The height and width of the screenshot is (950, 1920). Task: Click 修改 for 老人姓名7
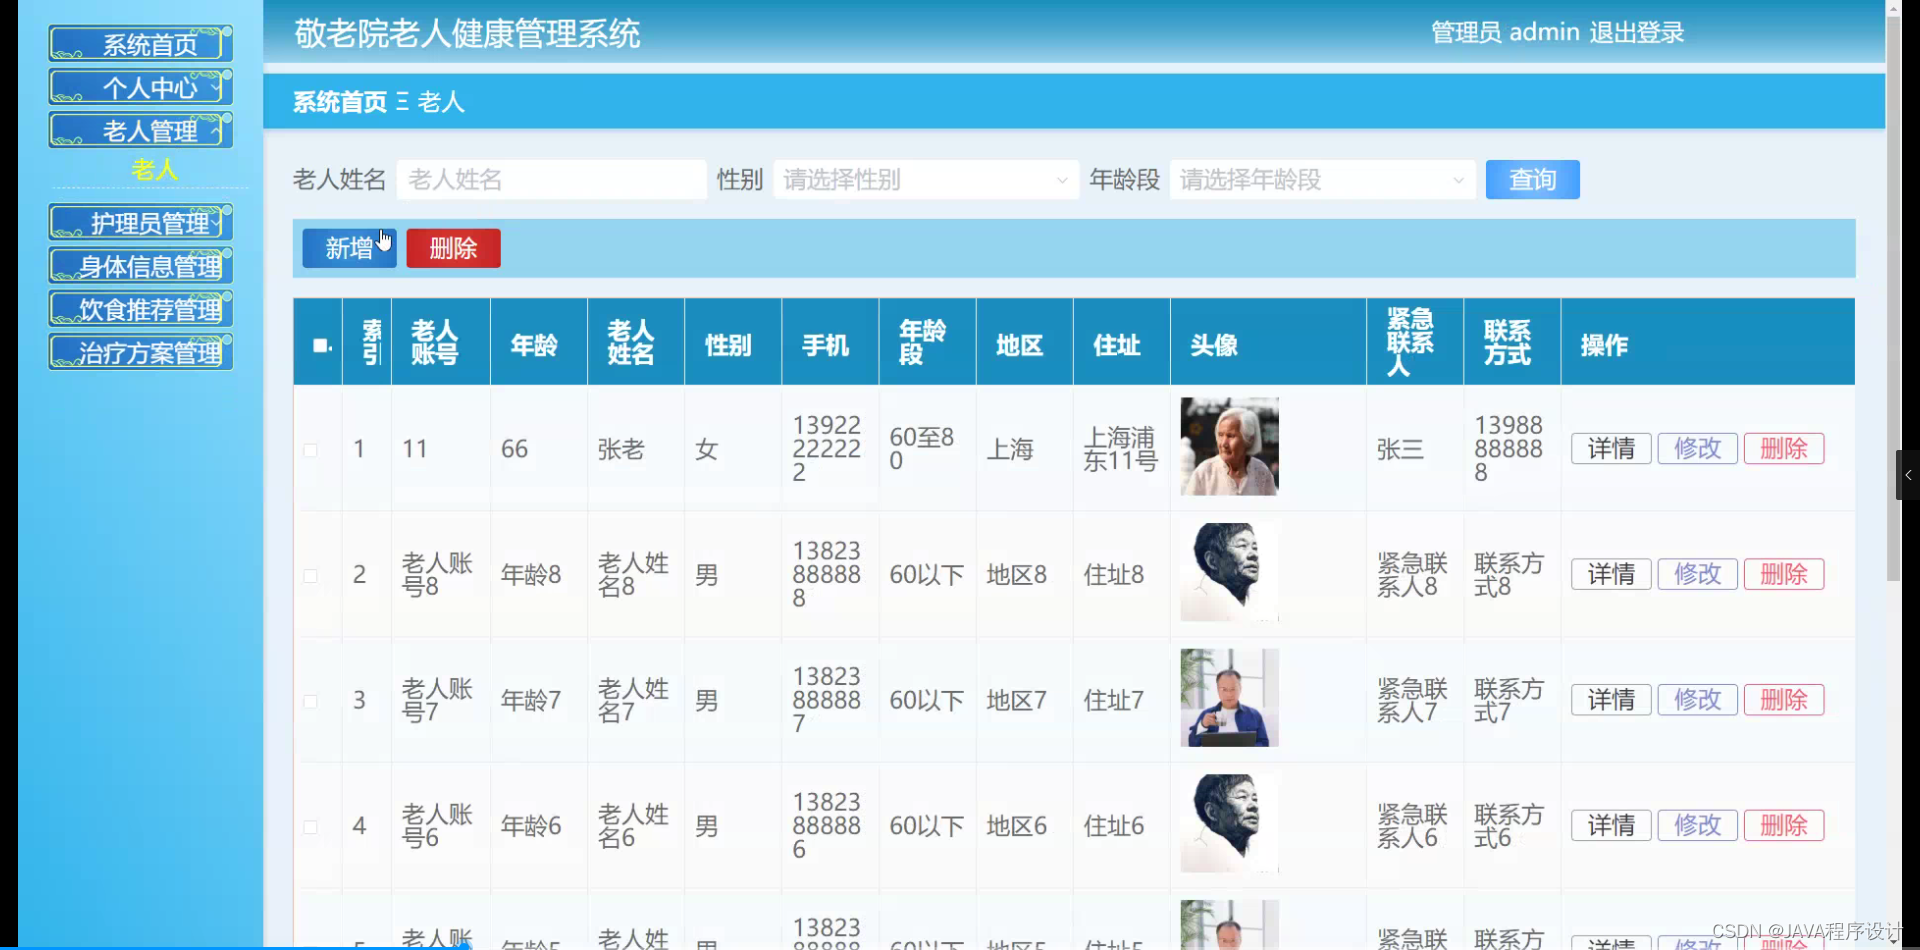coord(1697,700)
